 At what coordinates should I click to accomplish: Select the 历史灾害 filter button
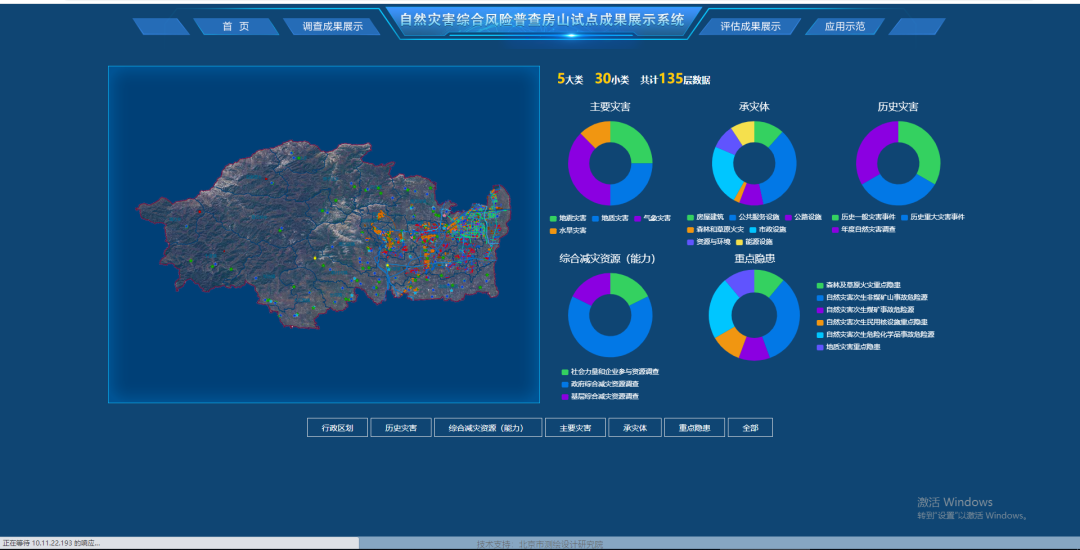click(x=401, y=428)
